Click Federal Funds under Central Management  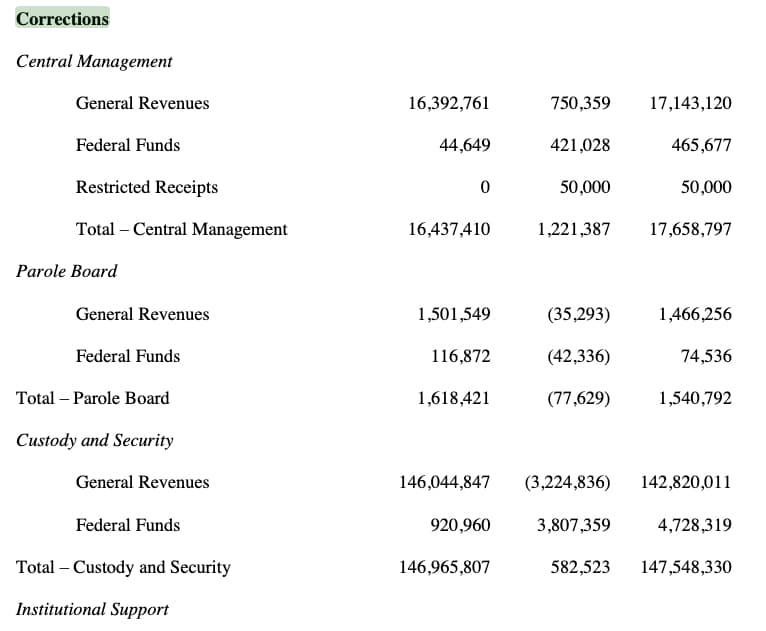(128, 145)
